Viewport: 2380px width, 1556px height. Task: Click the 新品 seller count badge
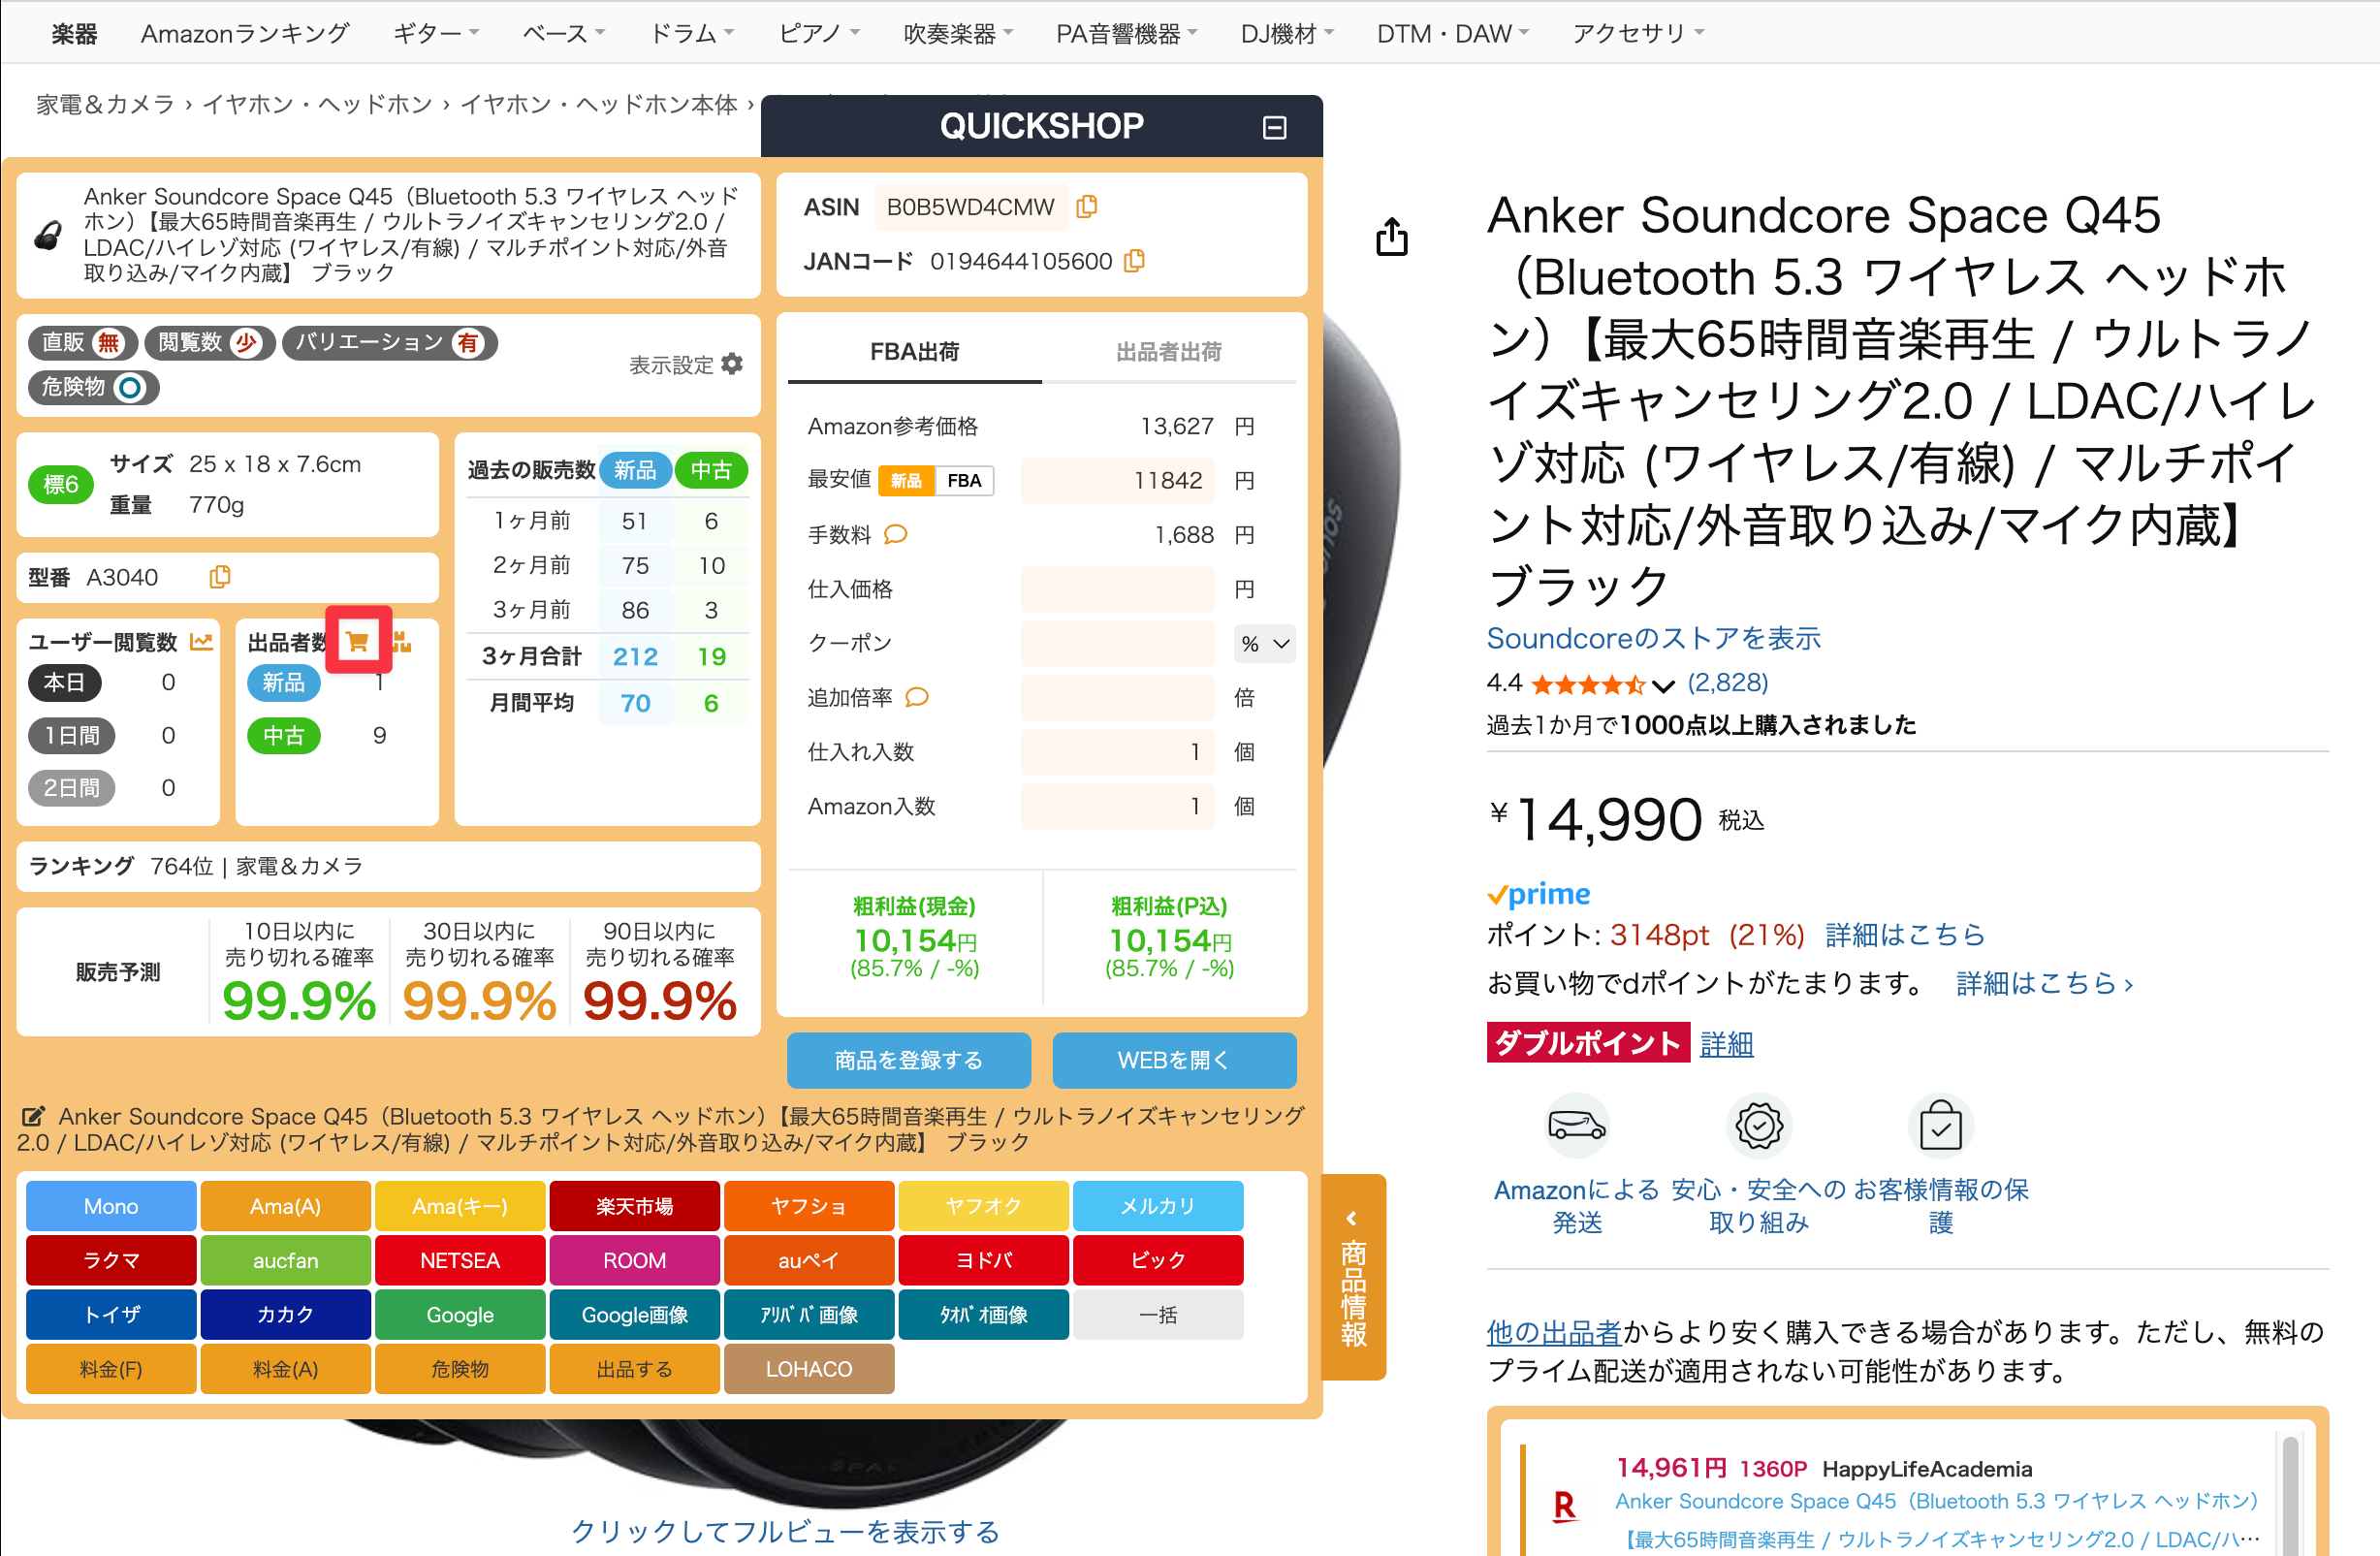pyautogui.click(x=284, y=683)
